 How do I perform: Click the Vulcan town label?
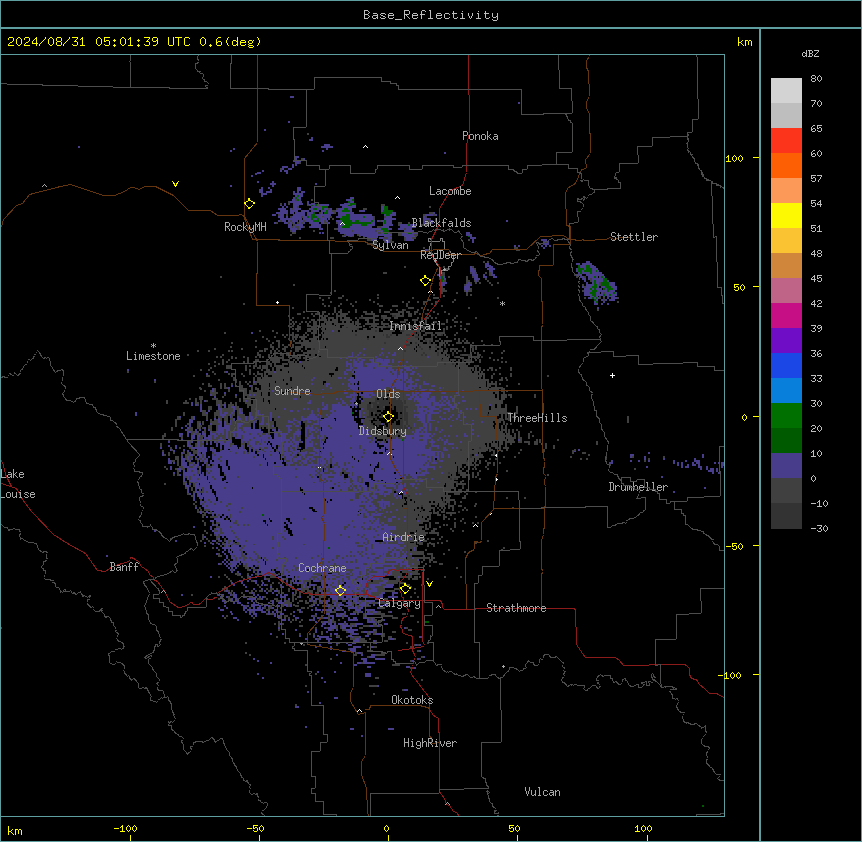point(543,792)
